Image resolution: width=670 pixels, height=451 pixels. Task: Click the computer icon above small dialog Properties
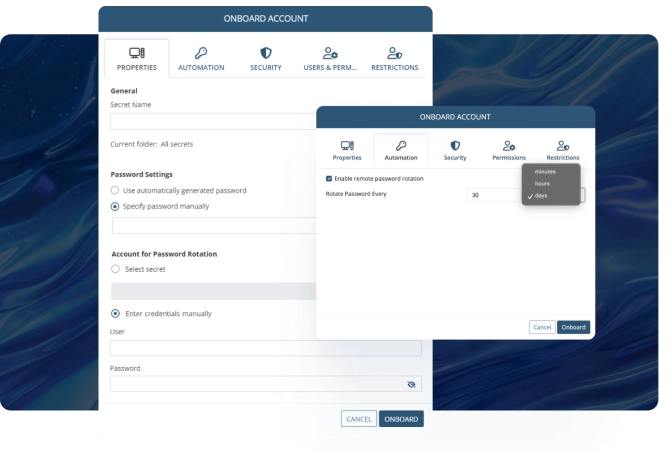(x=347, y=146)
